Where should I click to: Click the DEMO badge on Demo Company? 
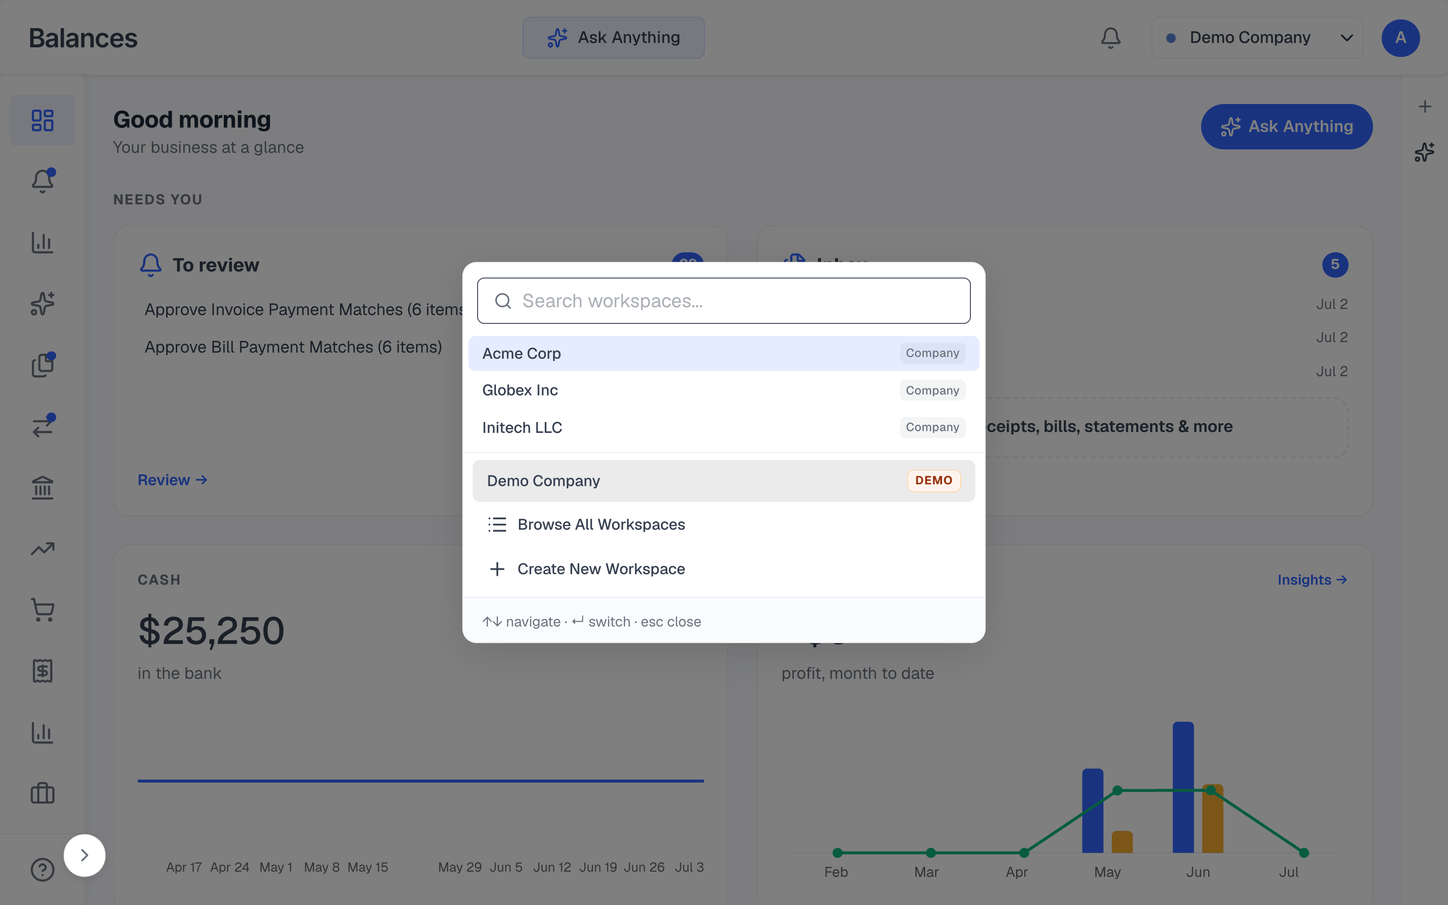[934, 481]
